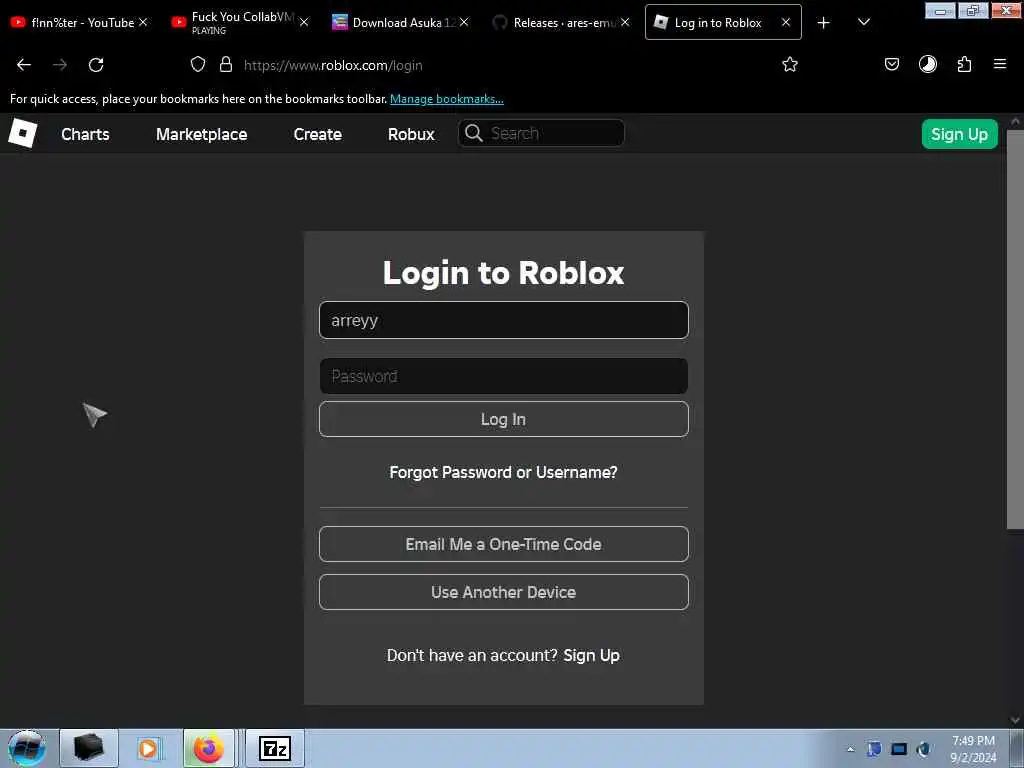
Task: Close the Log in to Roblox tab
Action: pyautogui.click(x=786, y=22)
